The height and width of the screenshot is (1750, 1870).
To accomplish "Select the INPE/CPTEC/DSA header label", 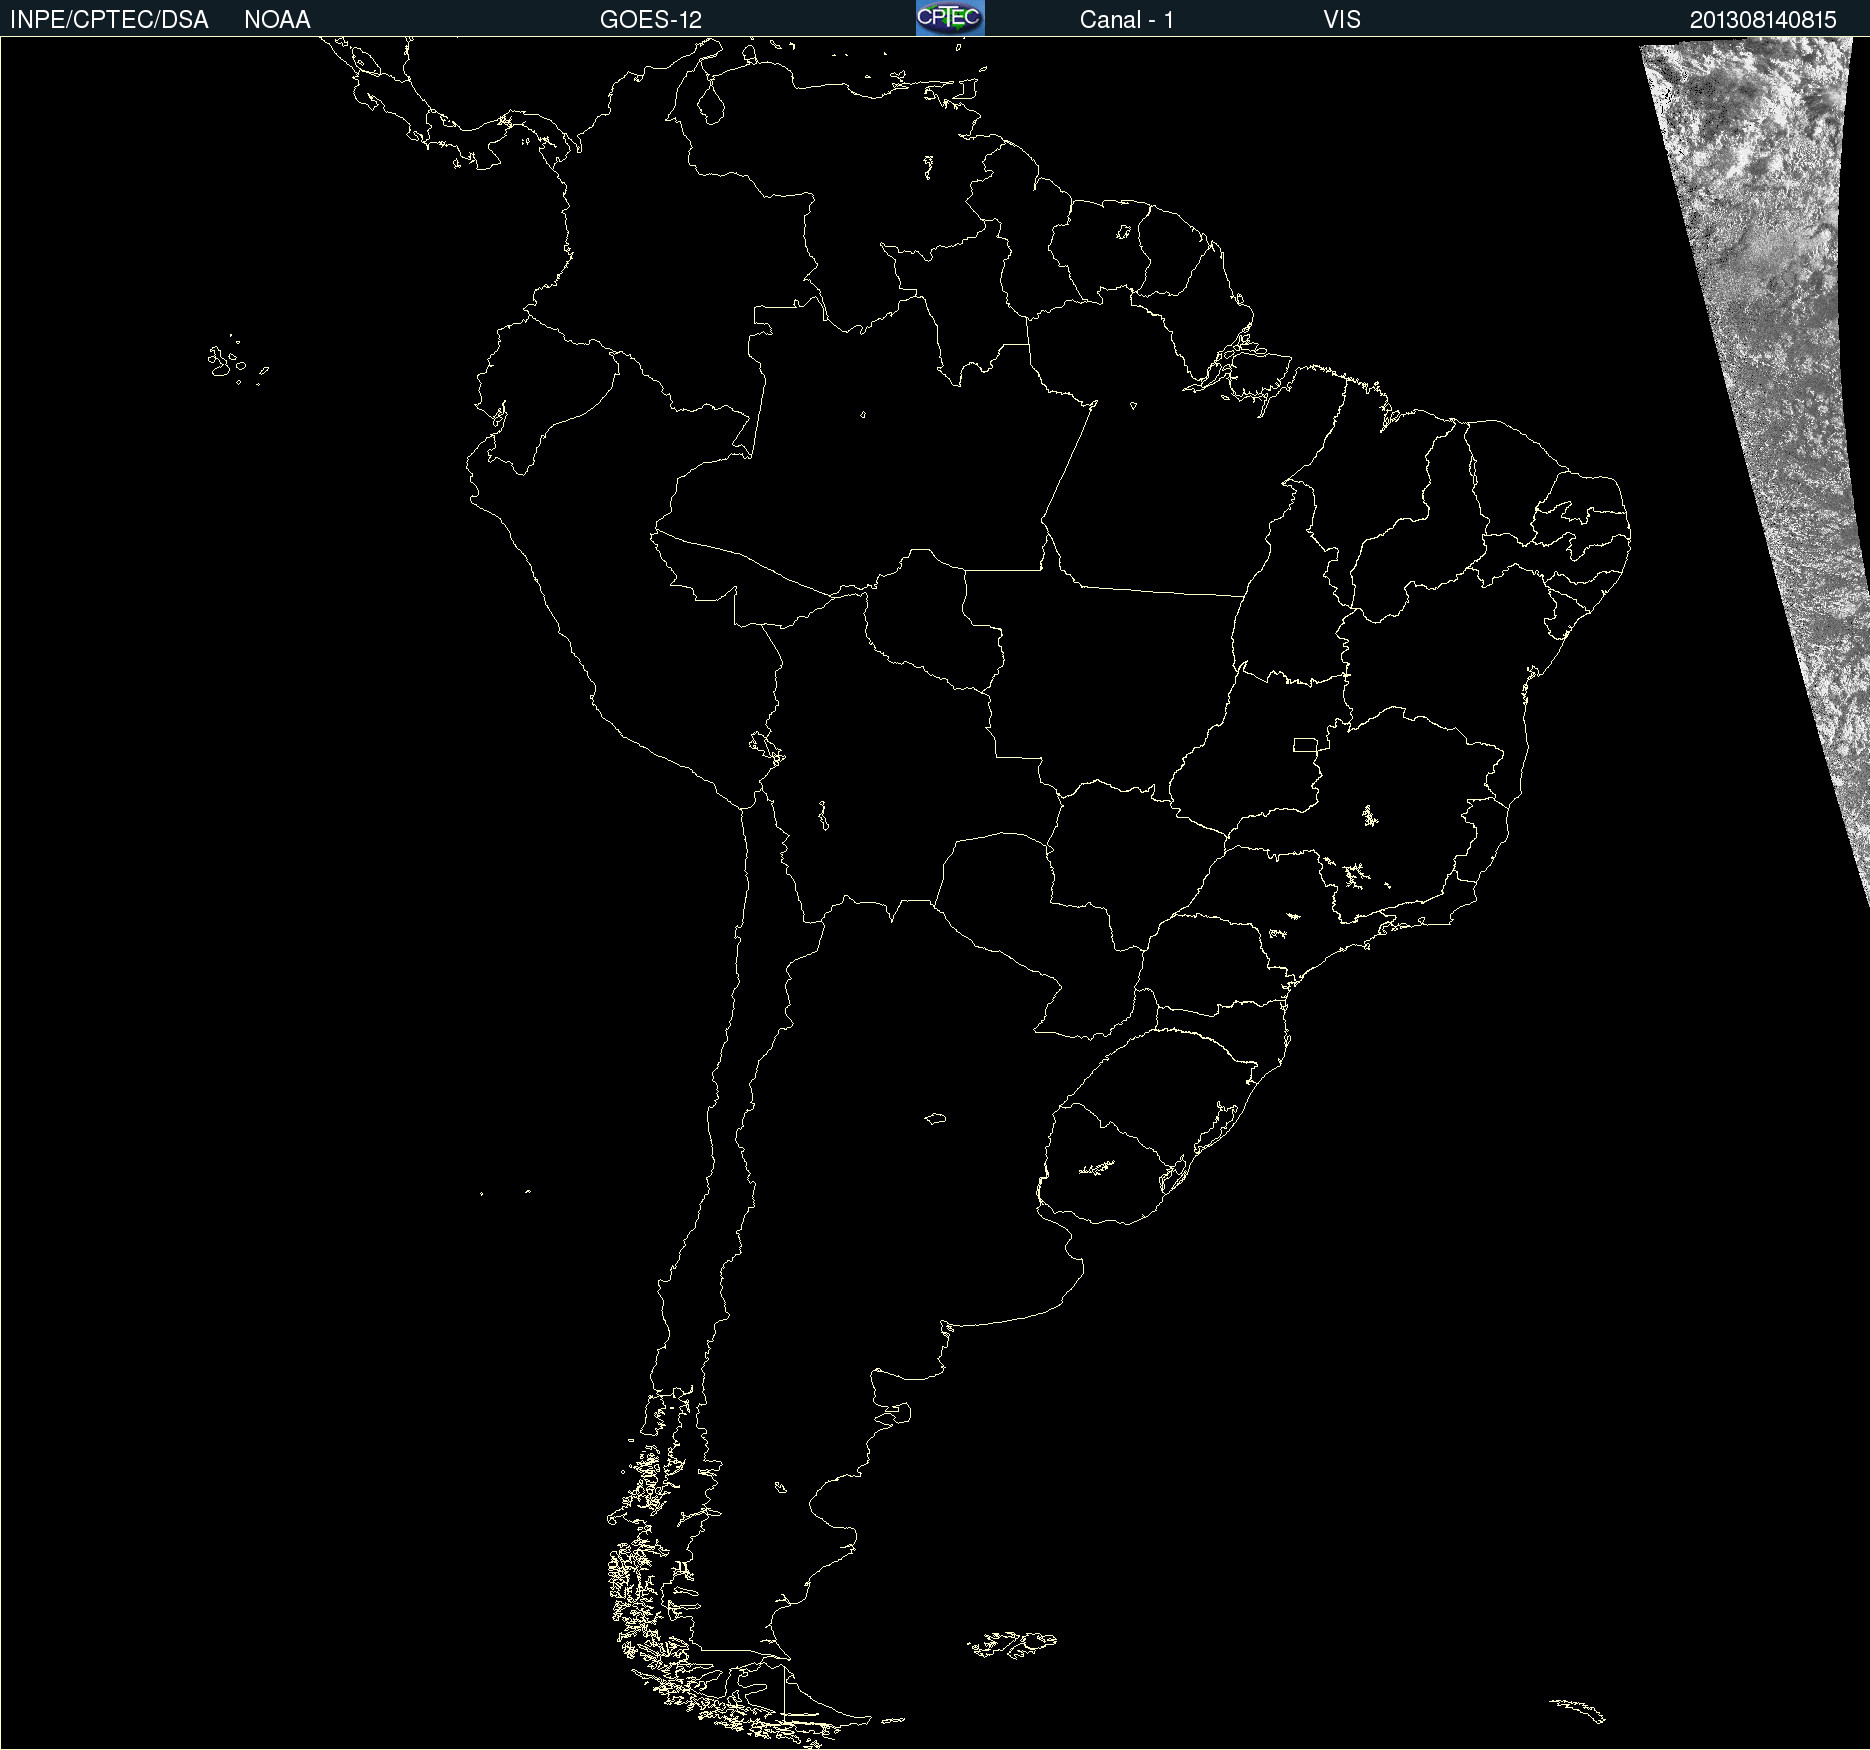I will coord(109,20).
